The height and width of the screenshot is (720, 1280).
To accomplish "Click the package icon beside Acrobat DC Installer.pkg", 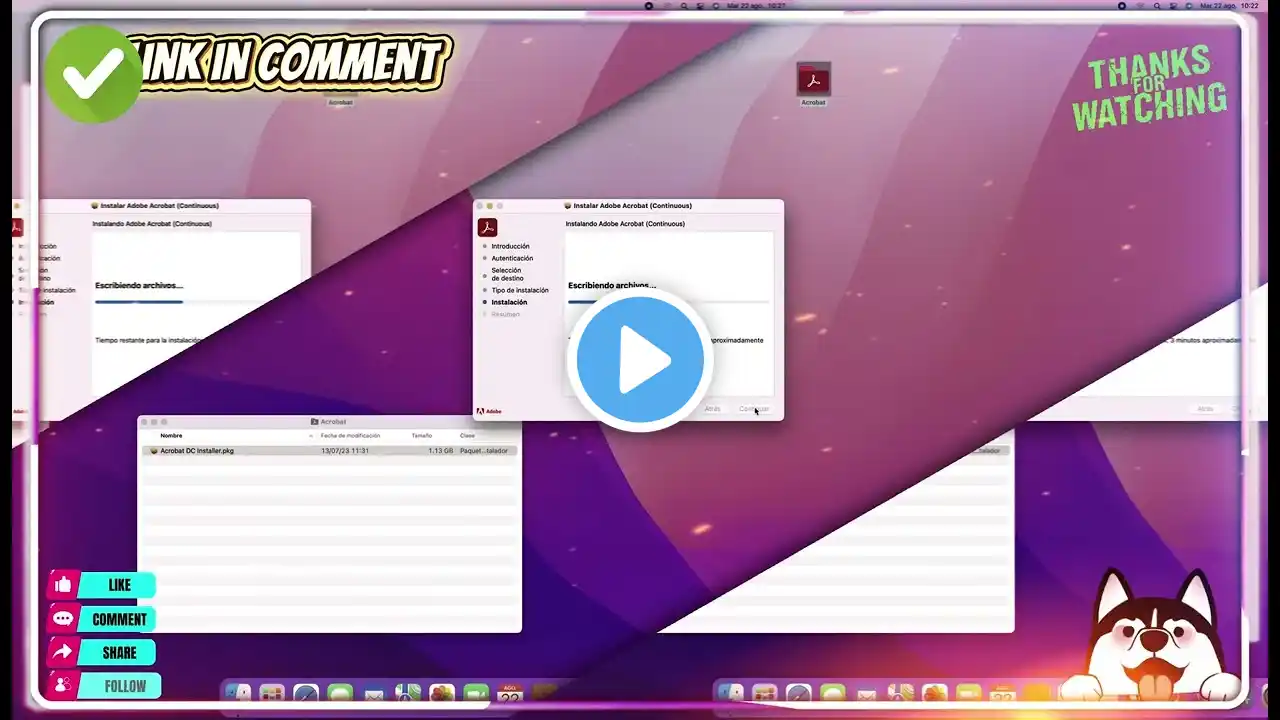I will [x=154, y=451].
